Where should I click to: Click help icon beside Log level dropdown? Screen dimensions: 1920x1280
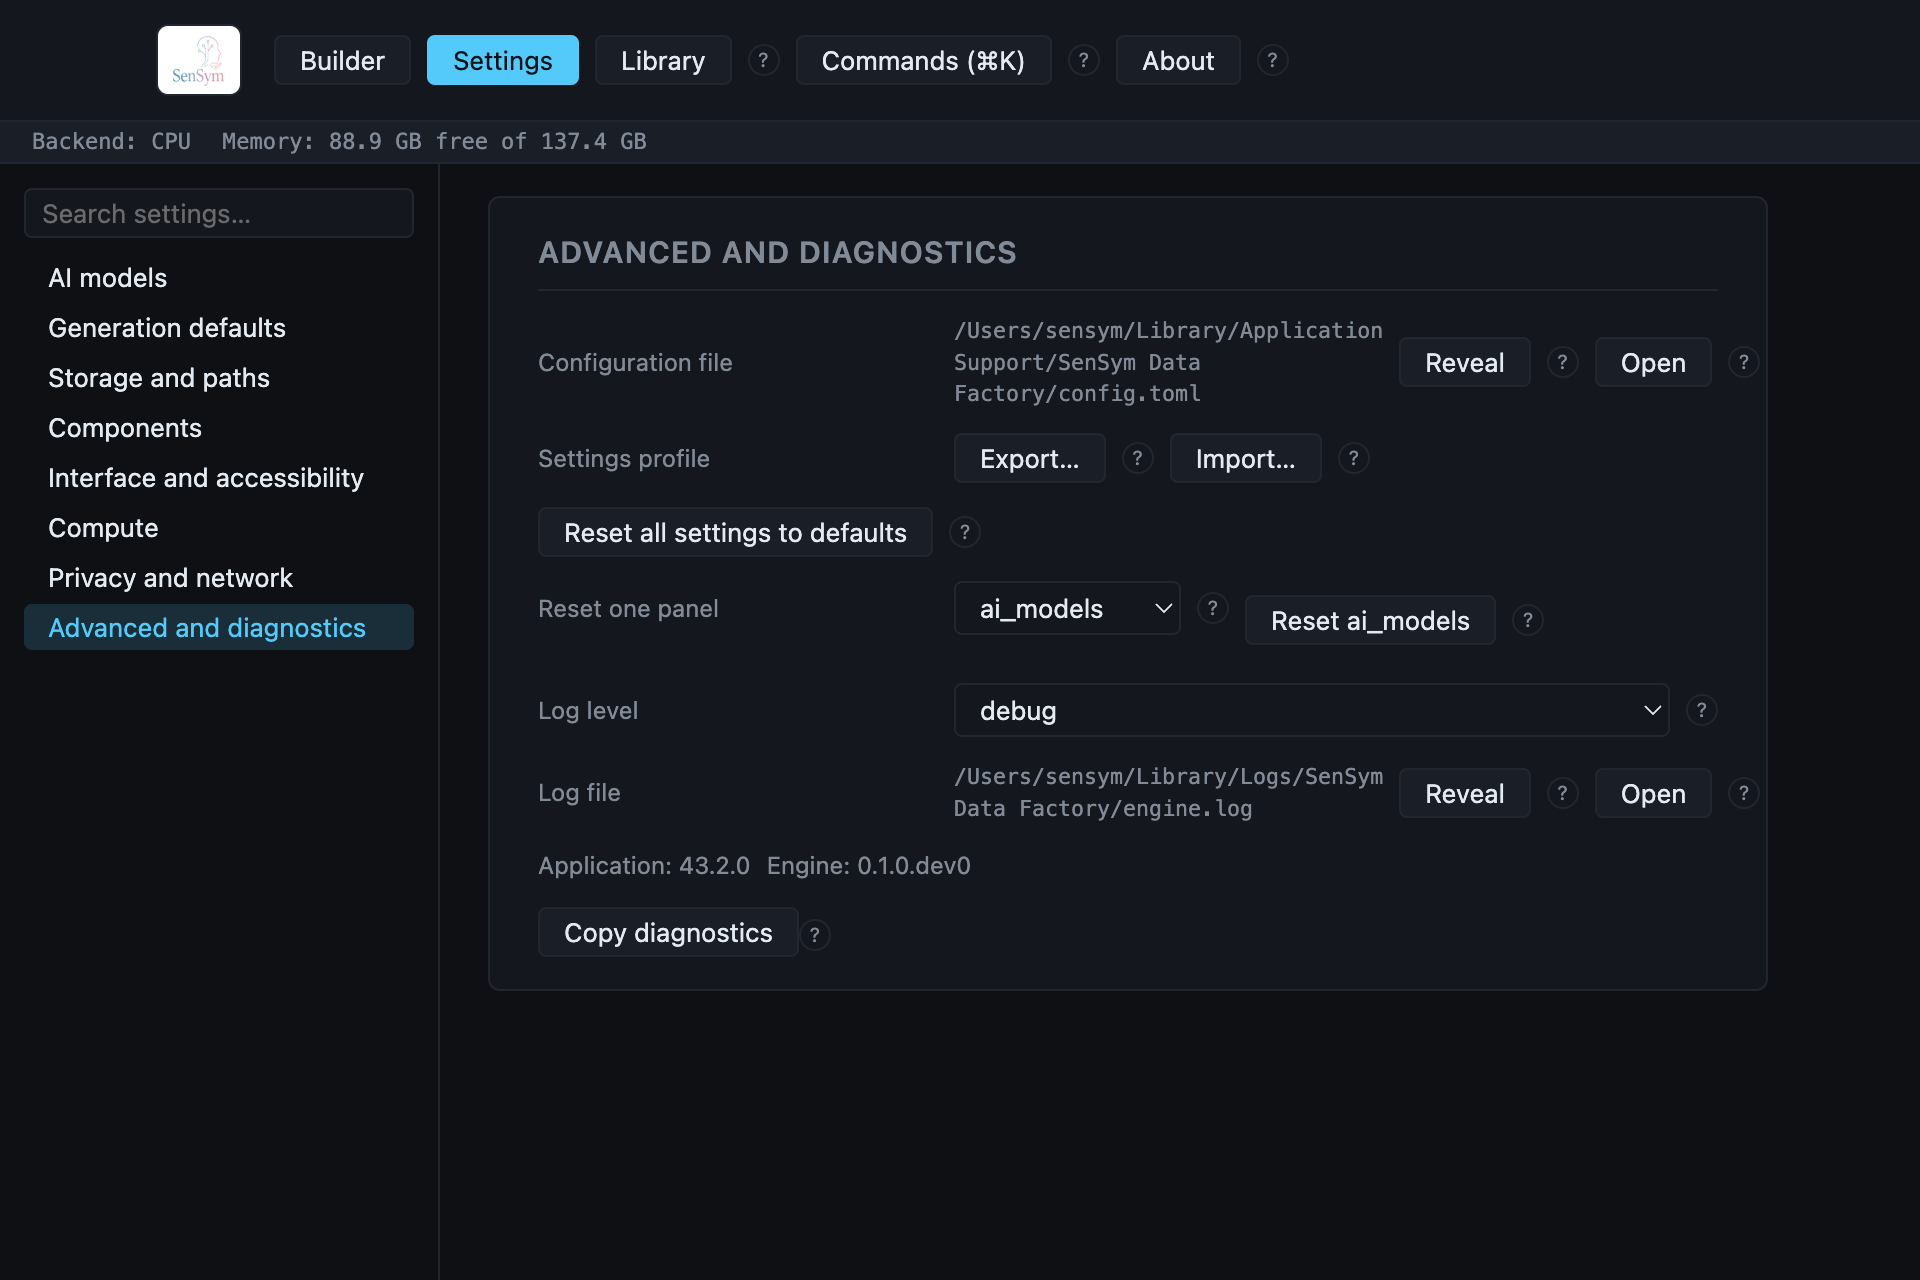[1702, 710]
